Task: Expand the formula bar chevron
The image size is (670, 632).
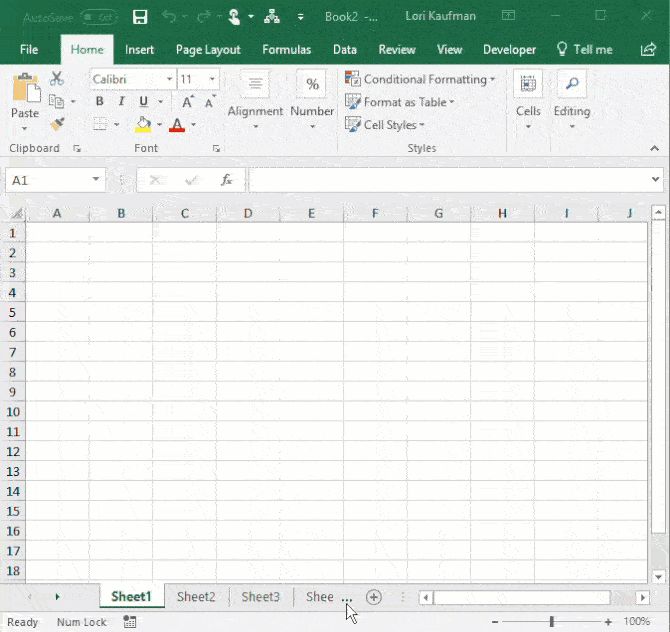Action: 656,180
